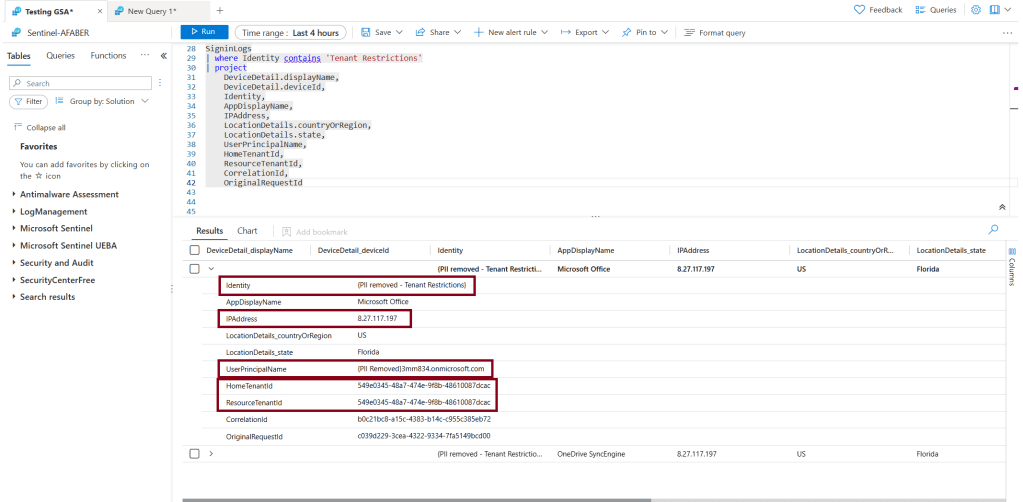Click New alert rule plus icon
This screenshot has height=502, width=1023.
click(479, 32)
